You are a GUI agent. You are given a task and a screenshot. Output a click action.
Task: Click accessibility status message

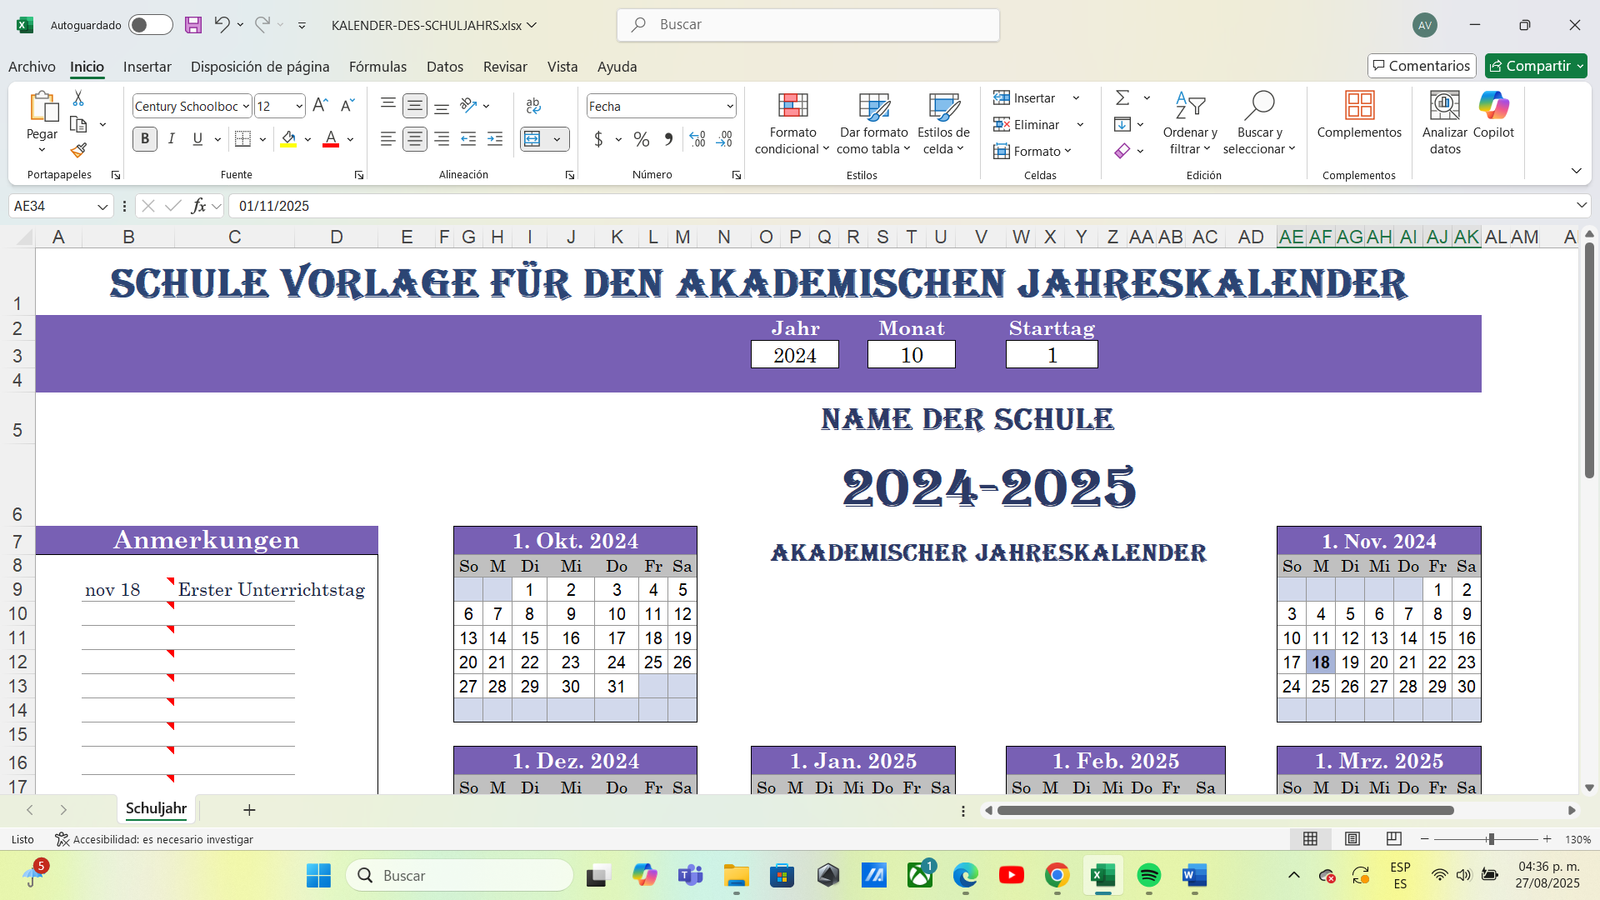pos(154,840)
